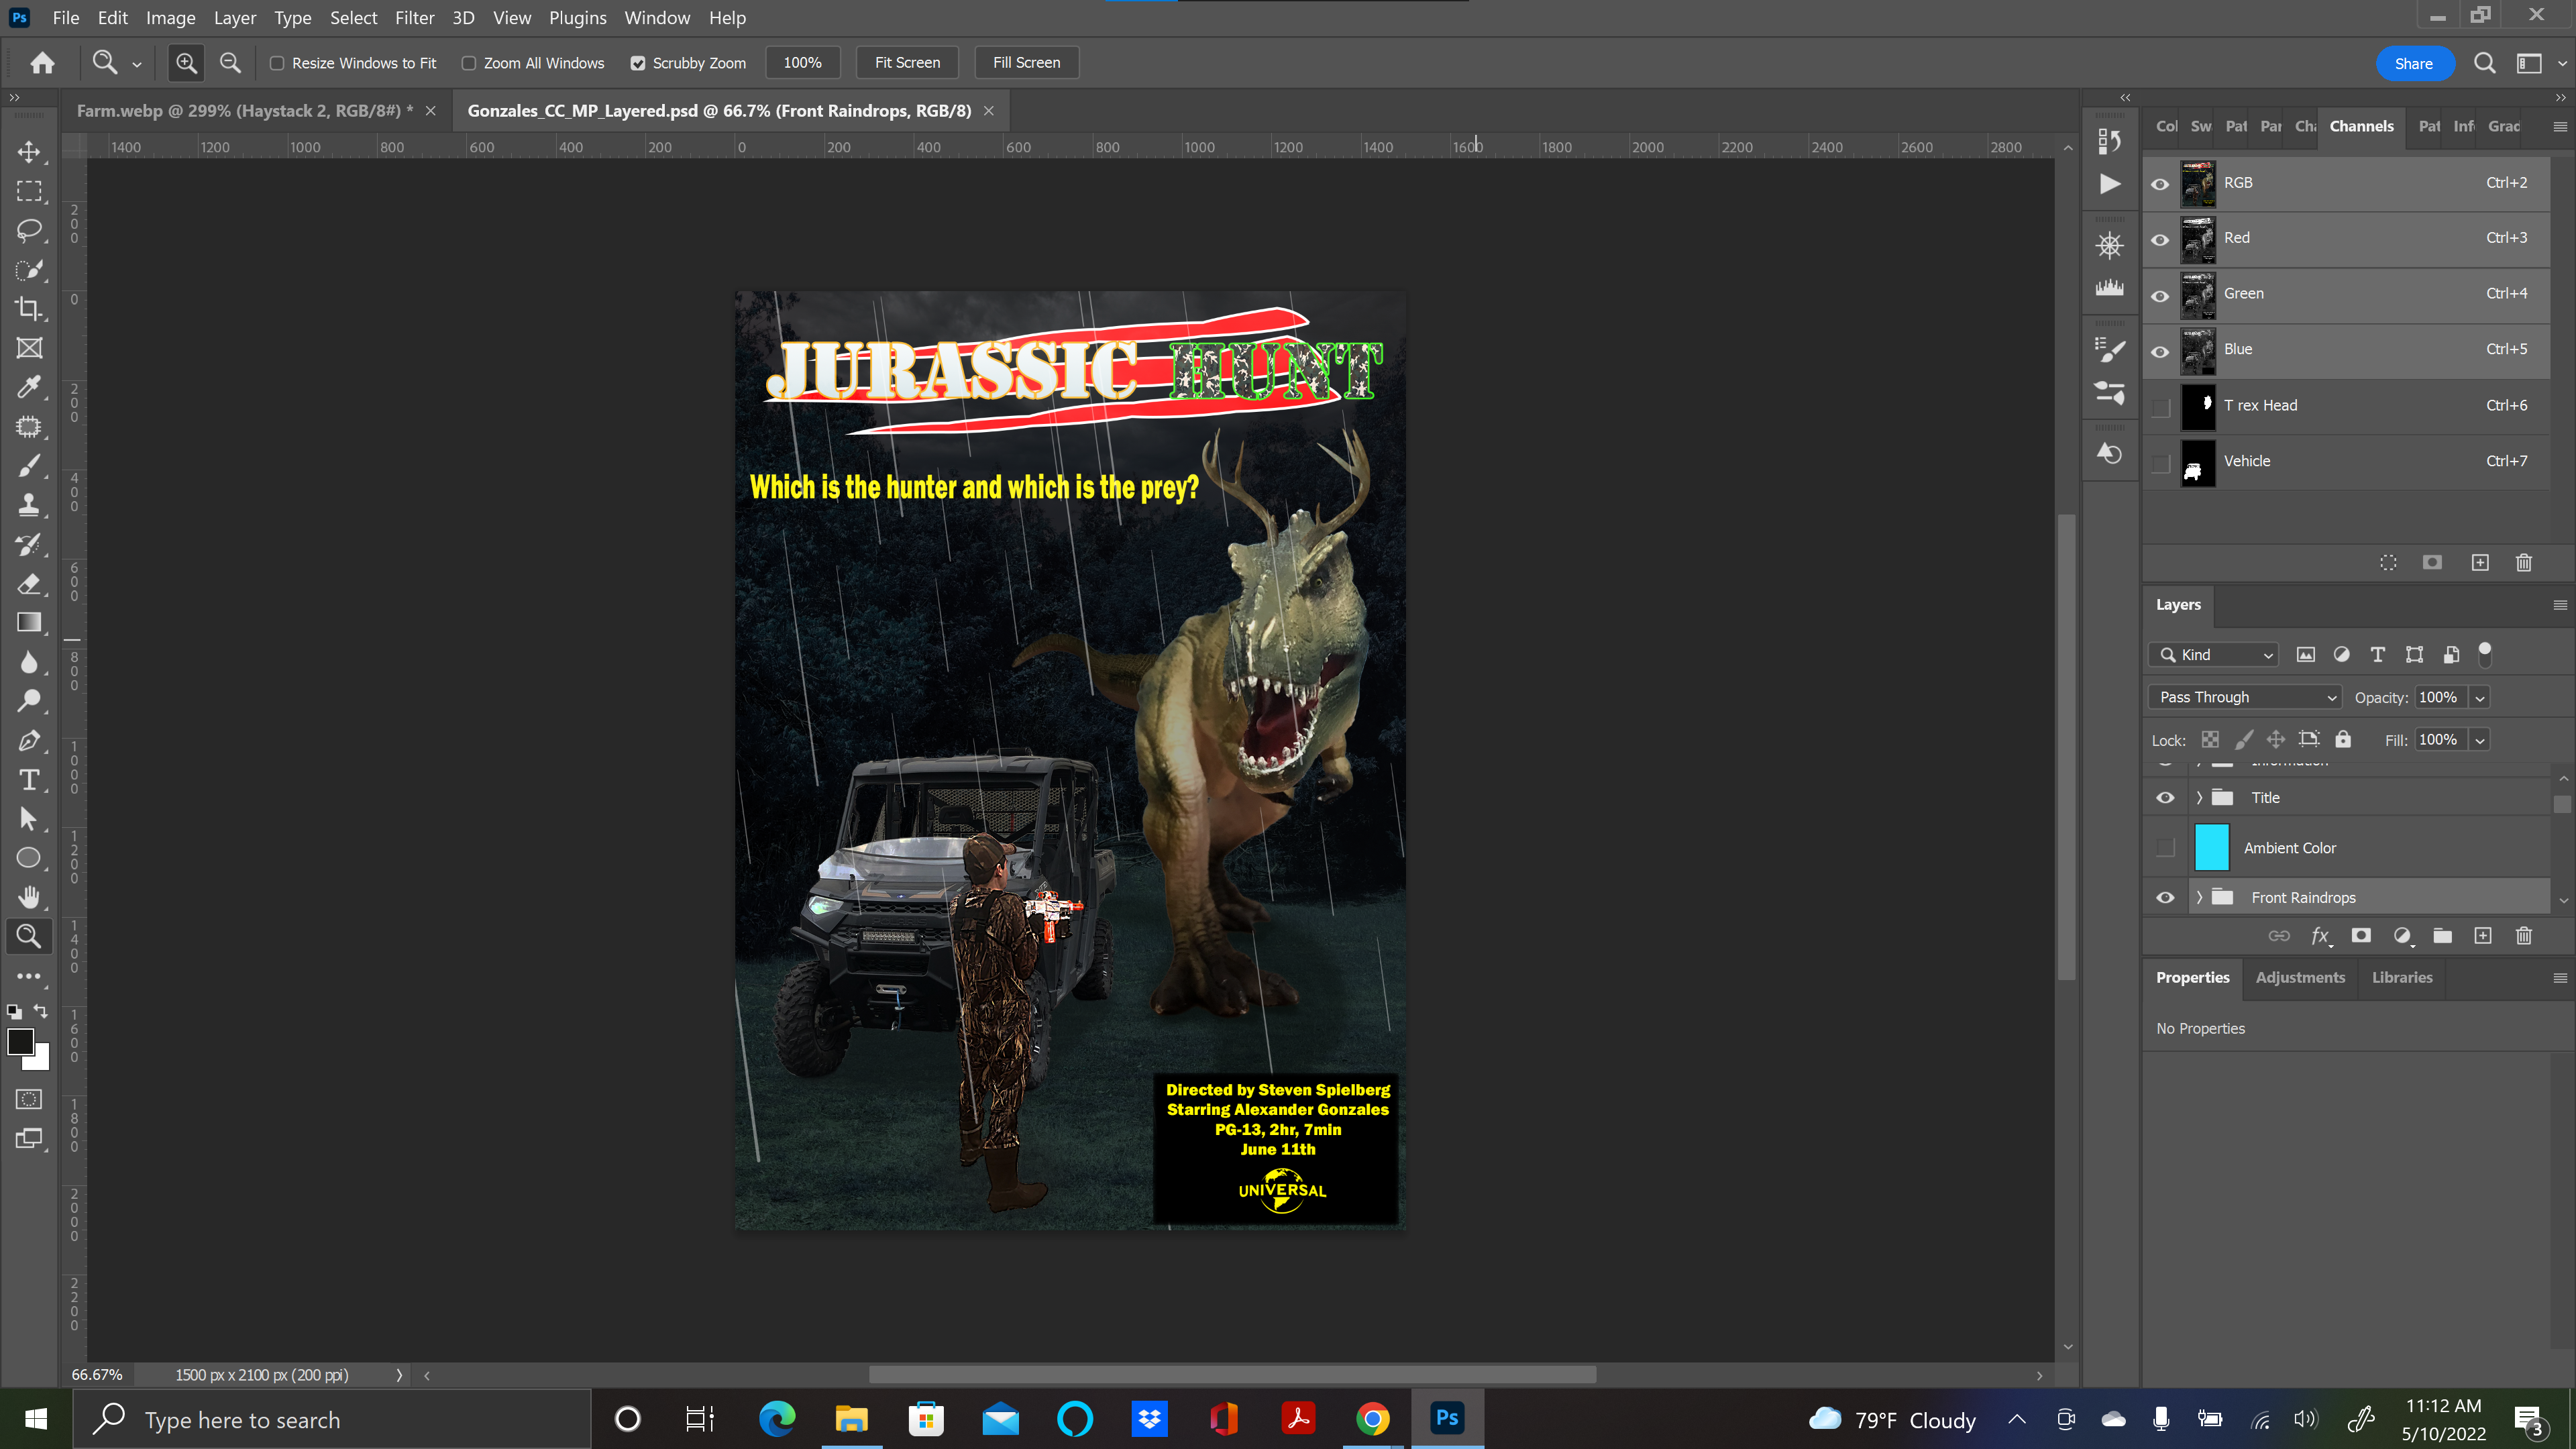
Task: Hide the Red channel visibility eye
Action: pyautogui.click(x=2160, y=239)
